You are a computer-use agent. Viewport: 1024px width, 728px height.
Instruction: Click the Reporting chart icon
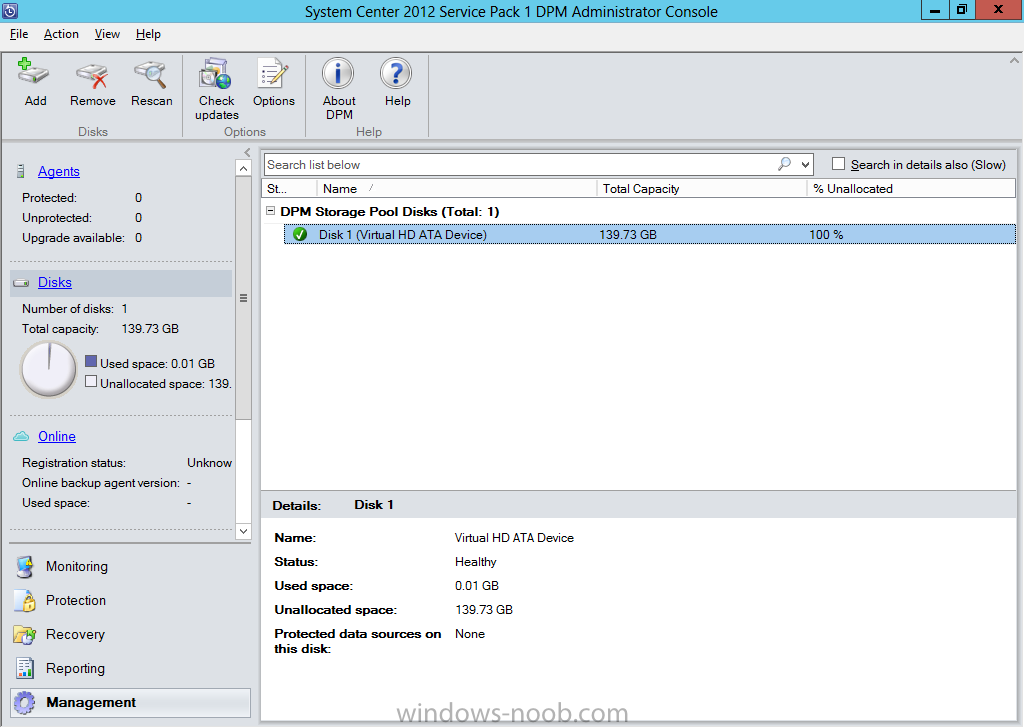pyautogui.click(x=25, y=669)
